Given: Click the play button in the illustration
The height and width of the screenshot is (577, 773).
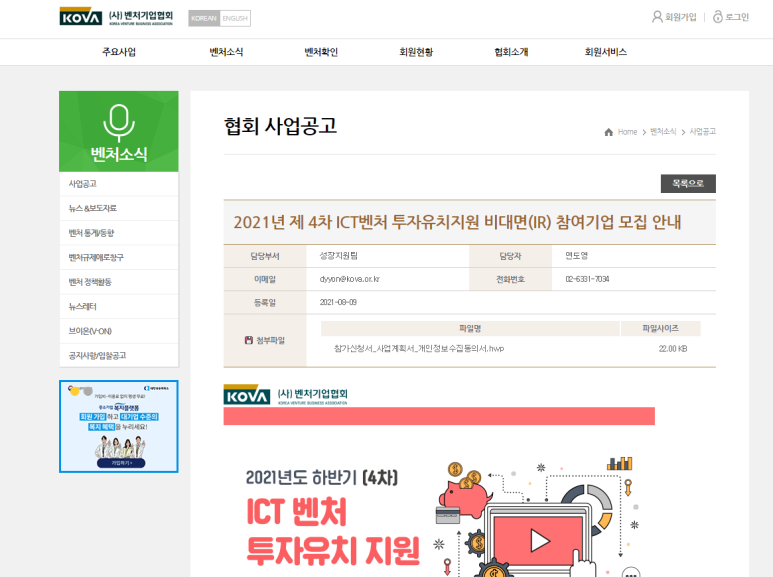Looking at the screenshot, I should (539, 541).
